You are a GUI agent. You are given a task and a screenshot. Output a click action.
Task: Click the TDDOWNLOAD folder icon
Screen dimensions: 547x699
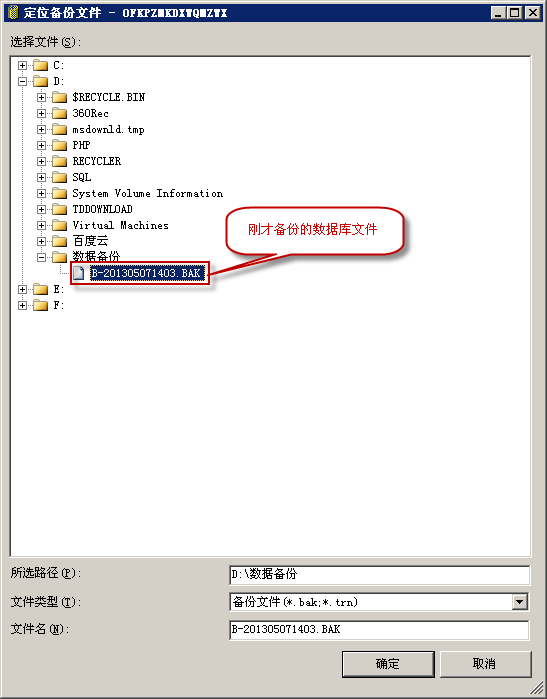[59, 209]
